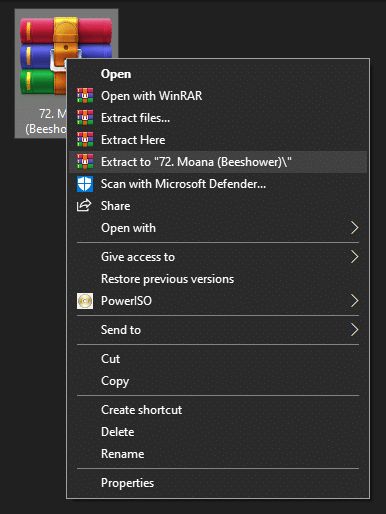Select Create shortcut option
This screenshot has height=514, width=386.
tap(141, 410)
